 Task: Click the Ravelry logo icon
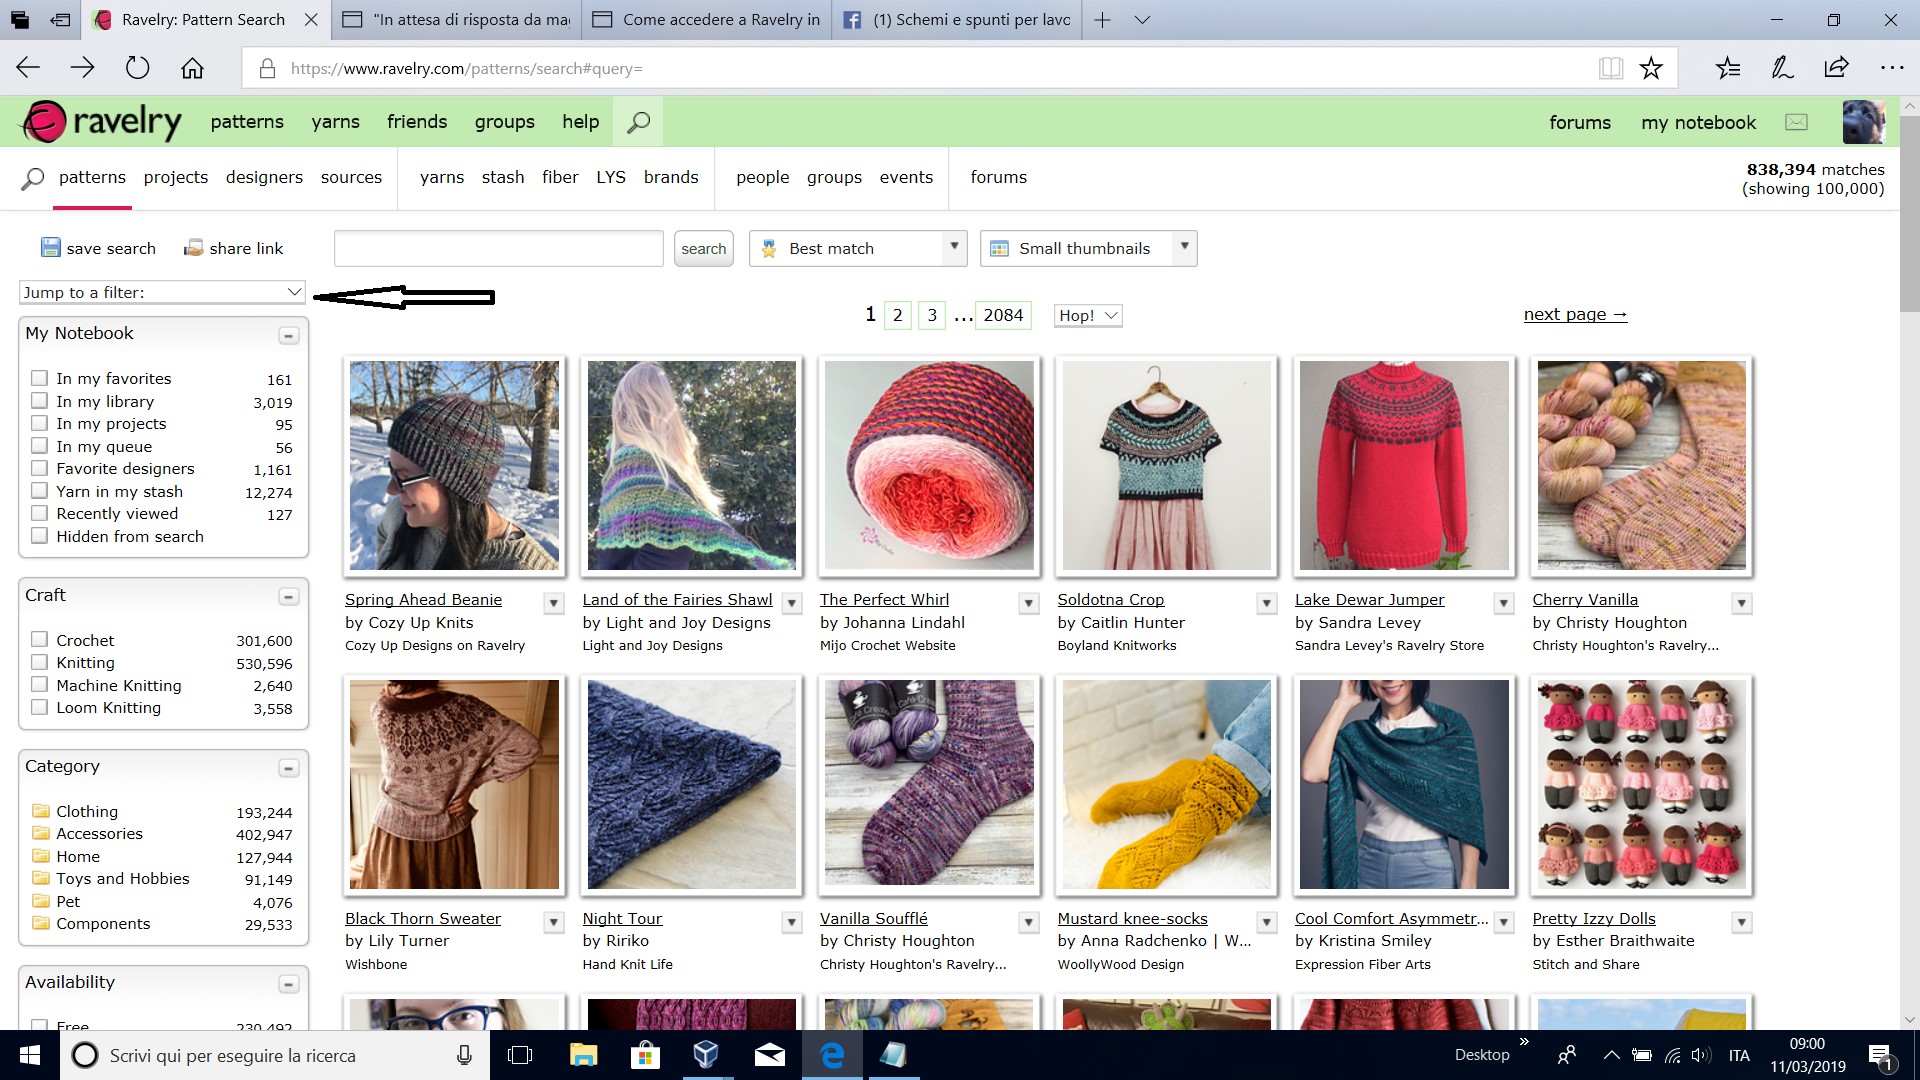(x=44, y=122)
